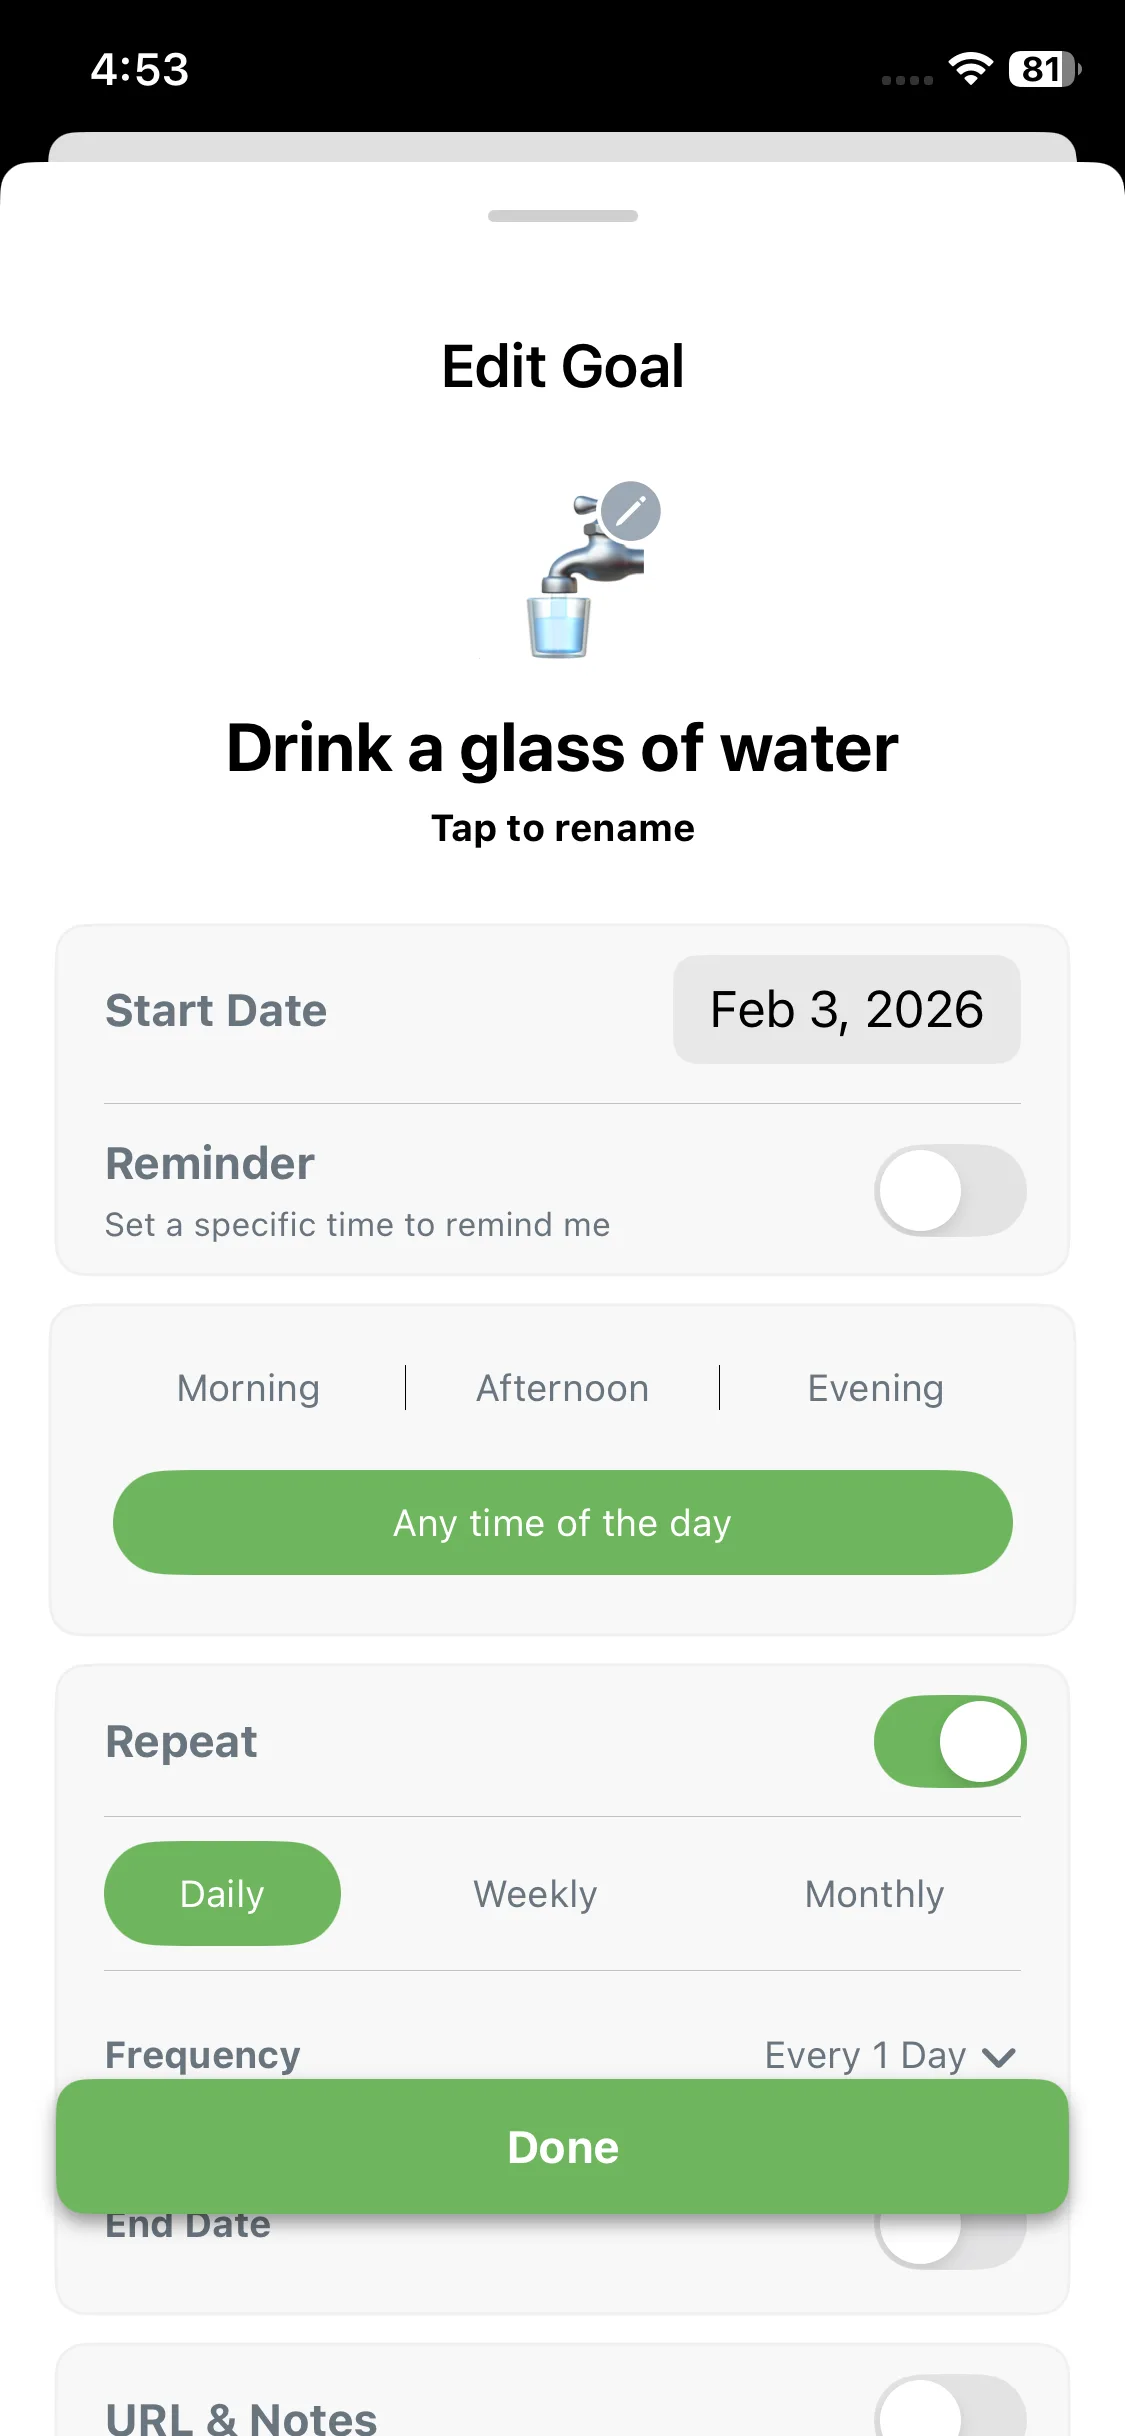
Task: Tap the pencil edit icon on emoji
Action: (630, 511)
